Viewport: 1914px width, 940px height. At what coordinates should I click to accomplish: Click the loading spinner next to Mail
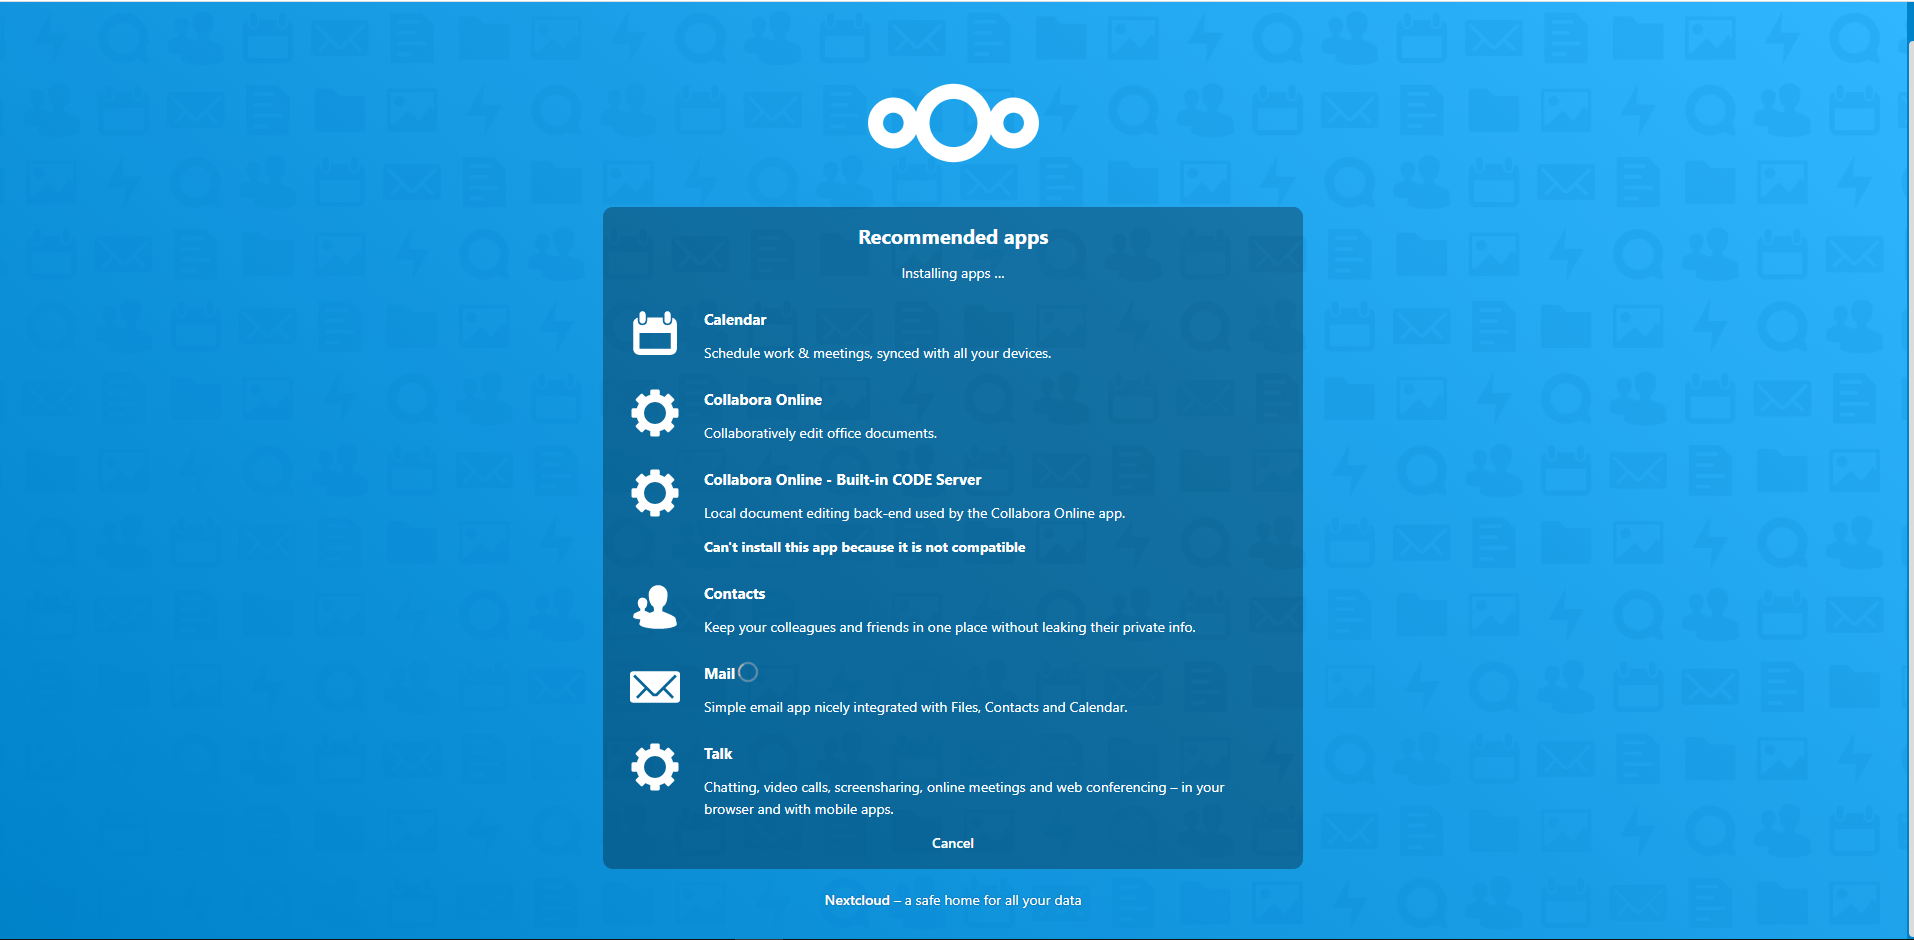click(x=748, y=673)
